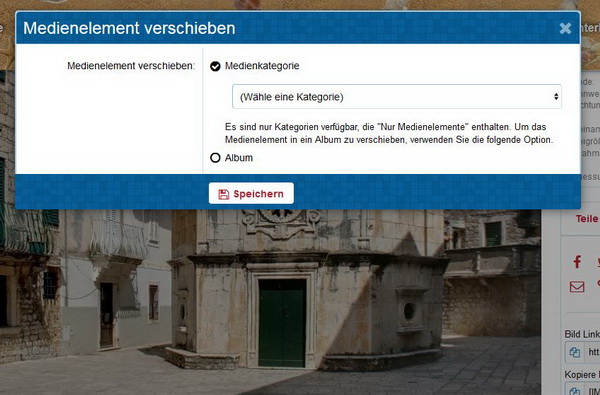Viewport: 600px width, 395px height.
Task: Click the copy icon below the Kopiere label
Action: point(574,390)
